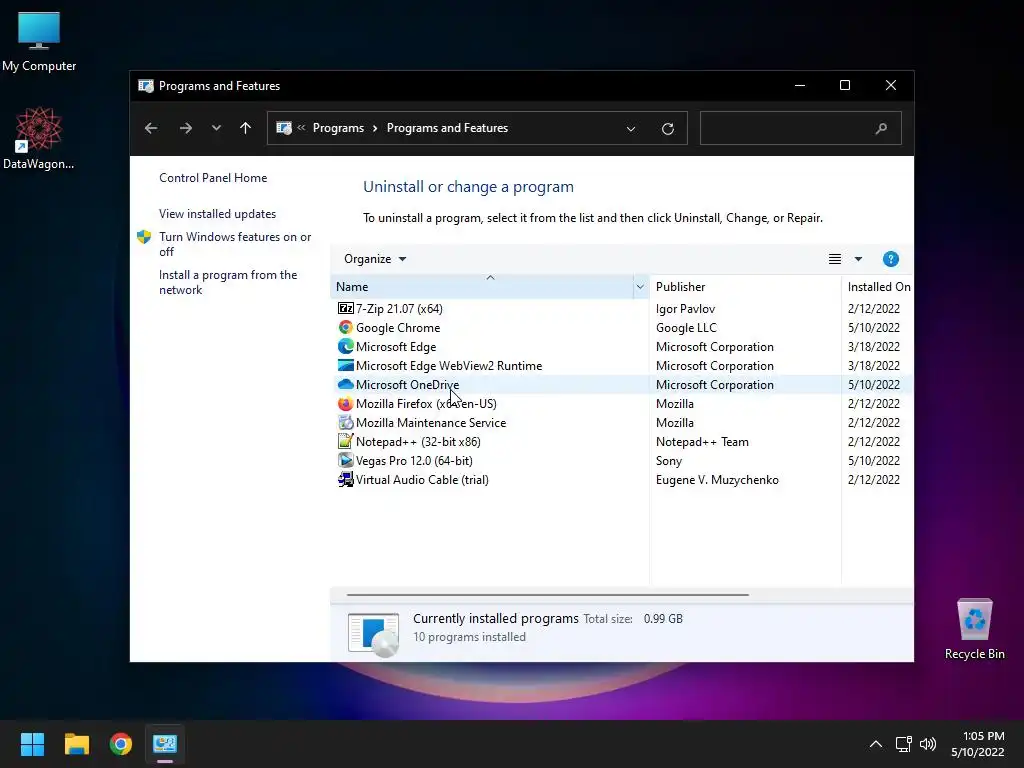Viewport: 1024px width, 768px height.
Task: Open recent locations dropdown chevron
Action: point(216,128)
